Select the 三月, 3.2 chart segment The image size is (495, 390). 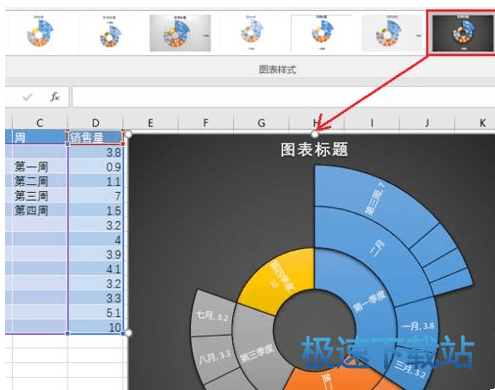point(410,370)
